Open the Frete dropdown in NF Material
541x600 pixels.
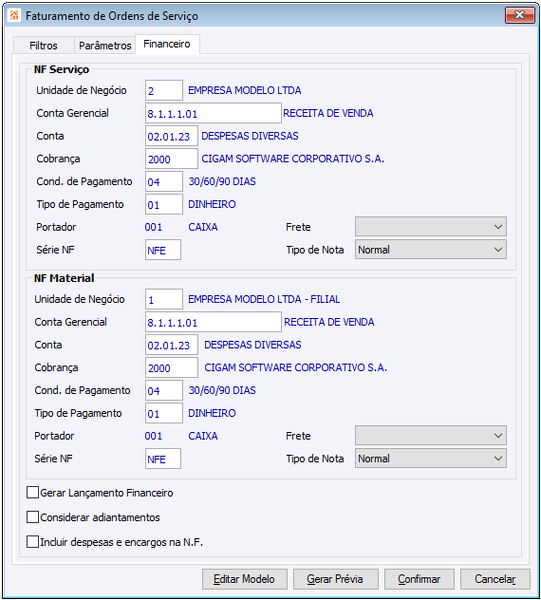431,435
